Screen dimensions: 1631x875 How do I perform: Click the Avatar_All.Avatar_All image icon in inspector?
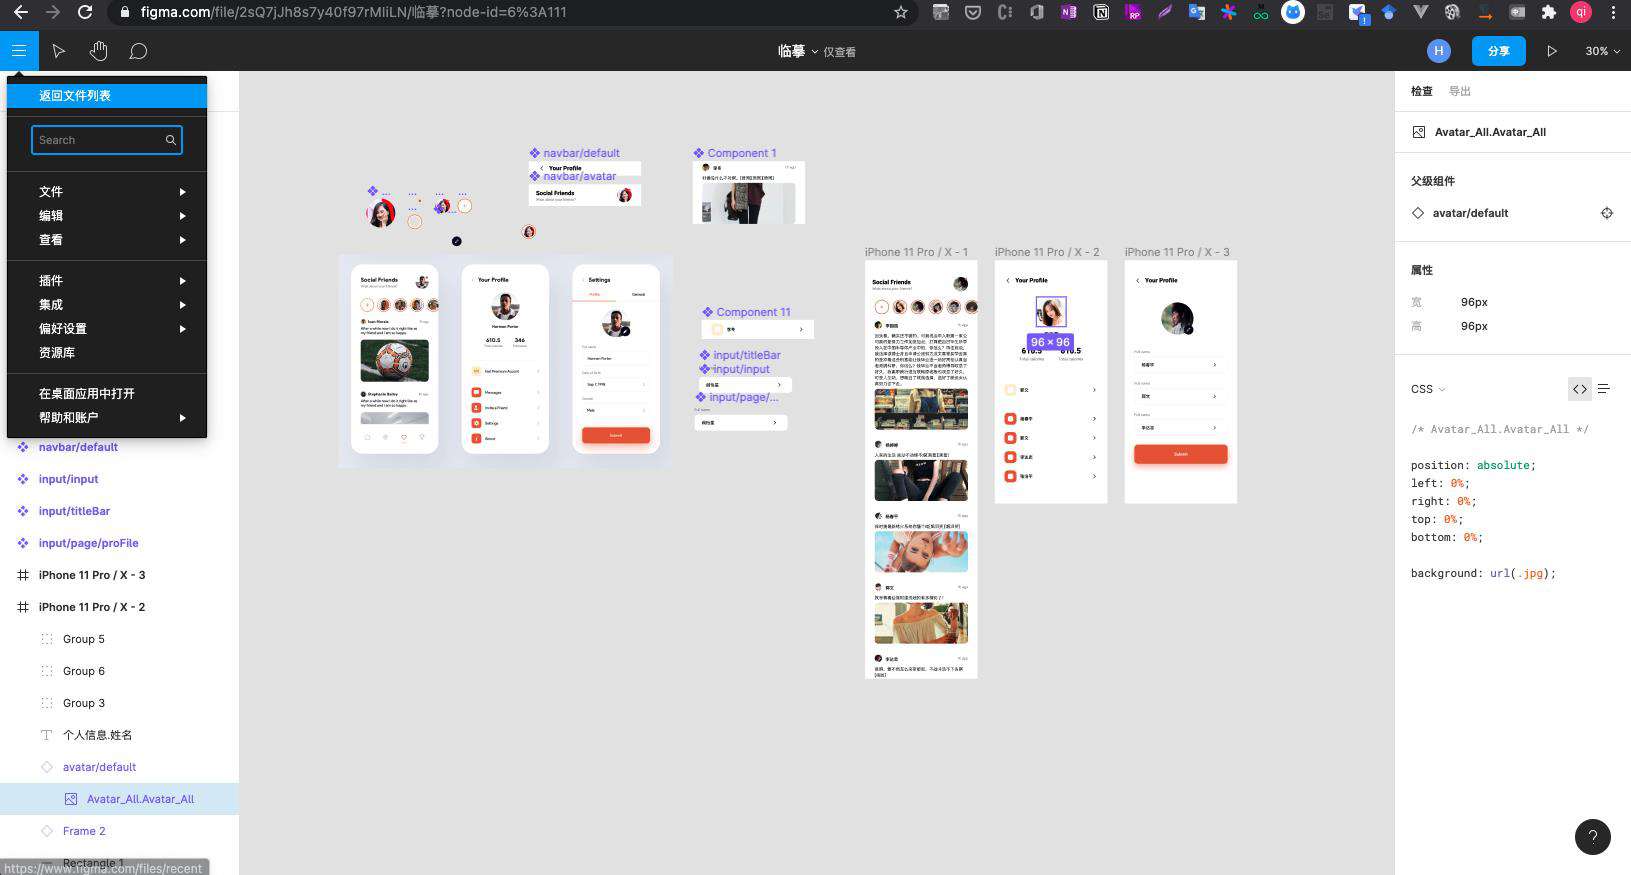(1418, 132)
